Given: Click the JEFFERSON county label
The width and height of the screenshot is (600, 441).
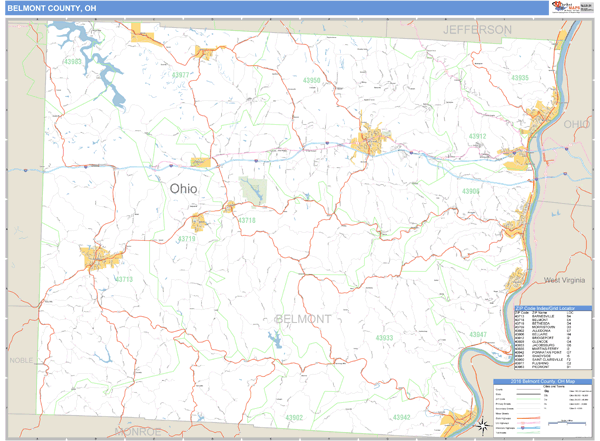Looking at the screenshot, I should [x=477, y=30].
